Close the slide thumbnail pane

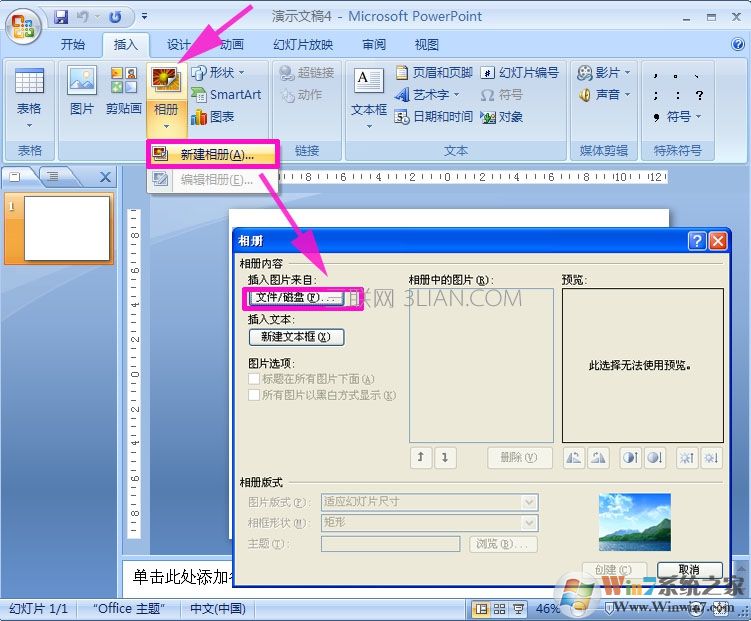tap(105, 177)
